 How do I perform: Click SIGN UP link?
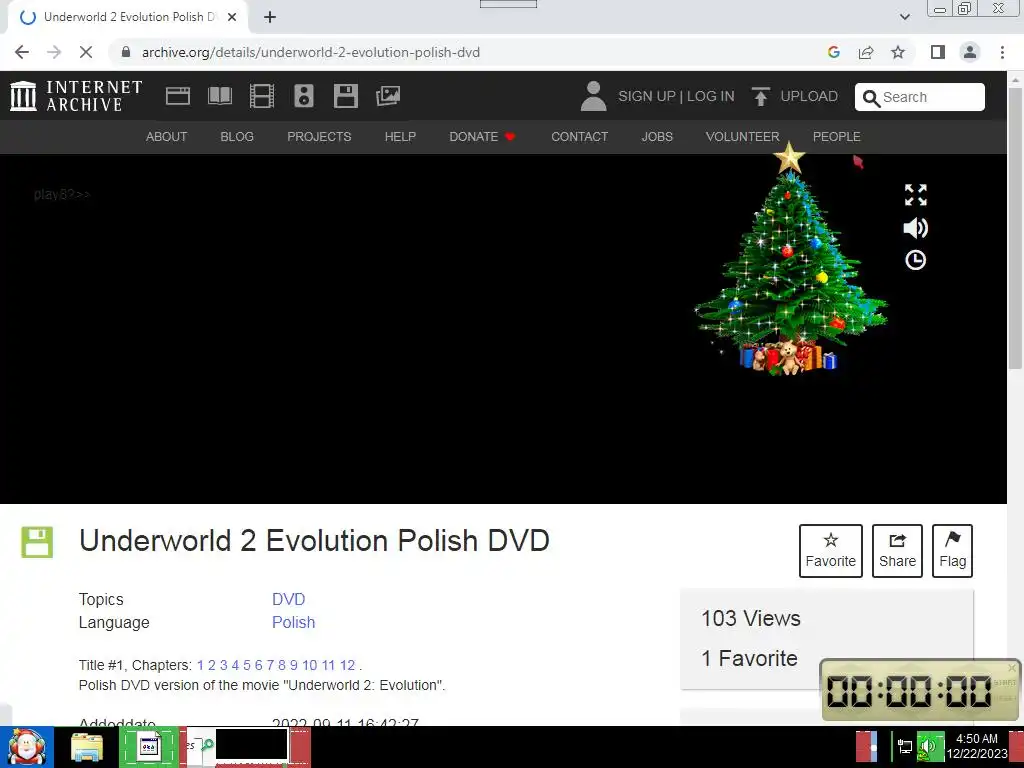[x=647, y=96]
